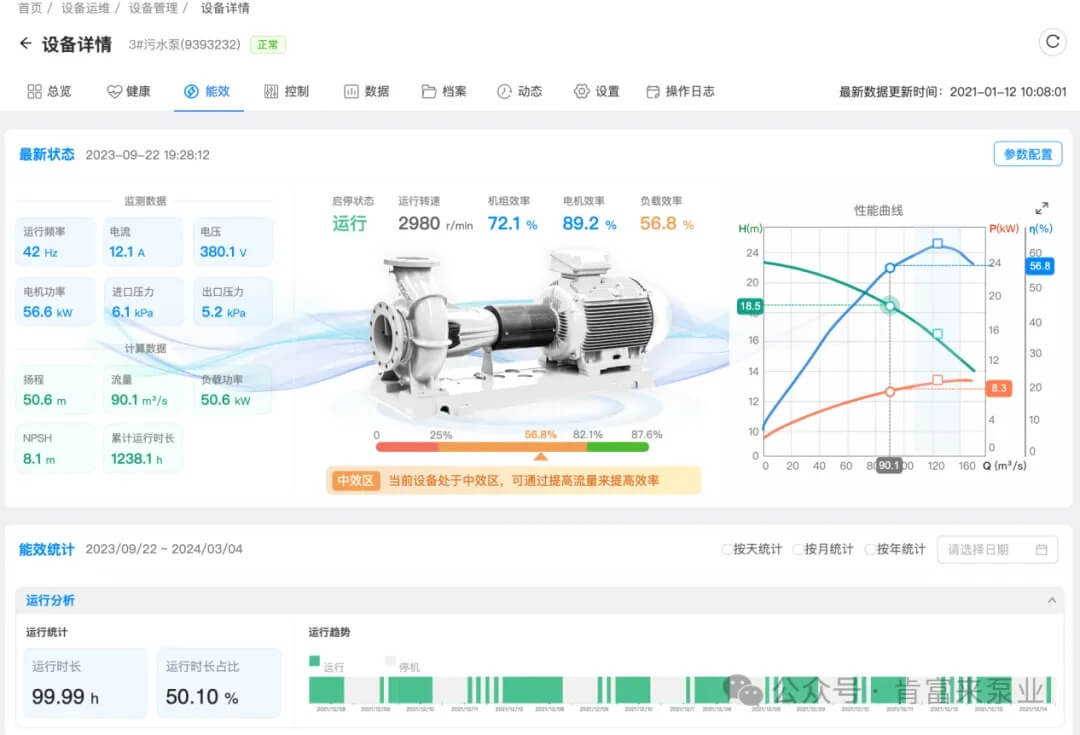Select the 按月统计 monthly statistics radio button
Screen dimensions: 1080x735
(798, 550)
